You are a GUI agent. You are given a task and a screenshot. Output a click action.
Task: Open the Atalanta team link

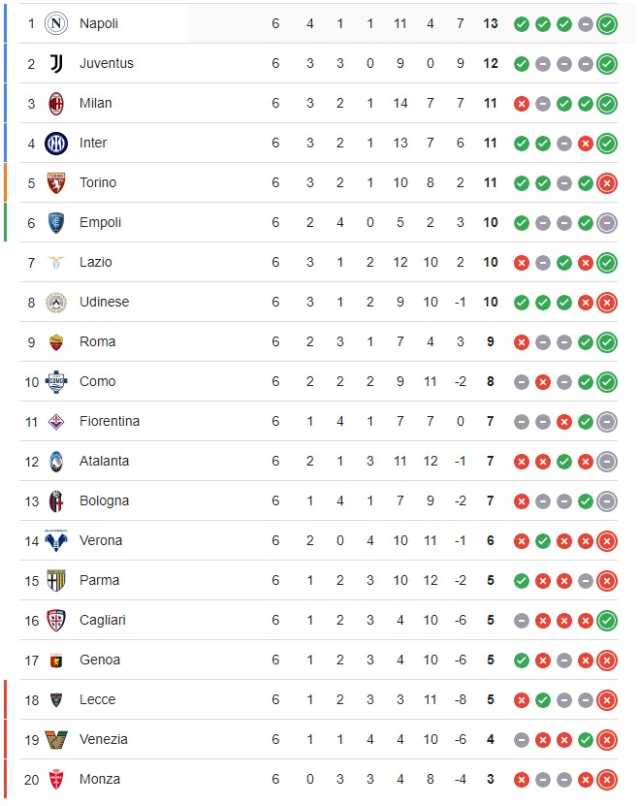pyautogui.click(x=104, y=461)
